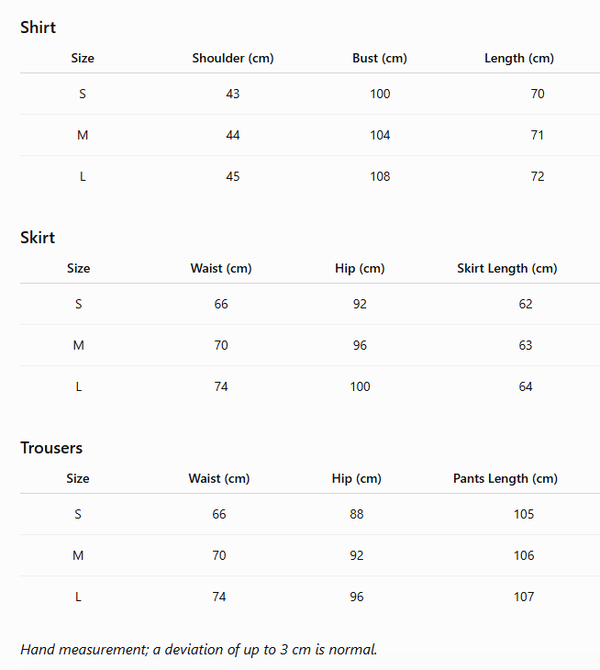Click the Shirt section heading
The width and height of the screenshot is (600, 670).
click(38, 27)
